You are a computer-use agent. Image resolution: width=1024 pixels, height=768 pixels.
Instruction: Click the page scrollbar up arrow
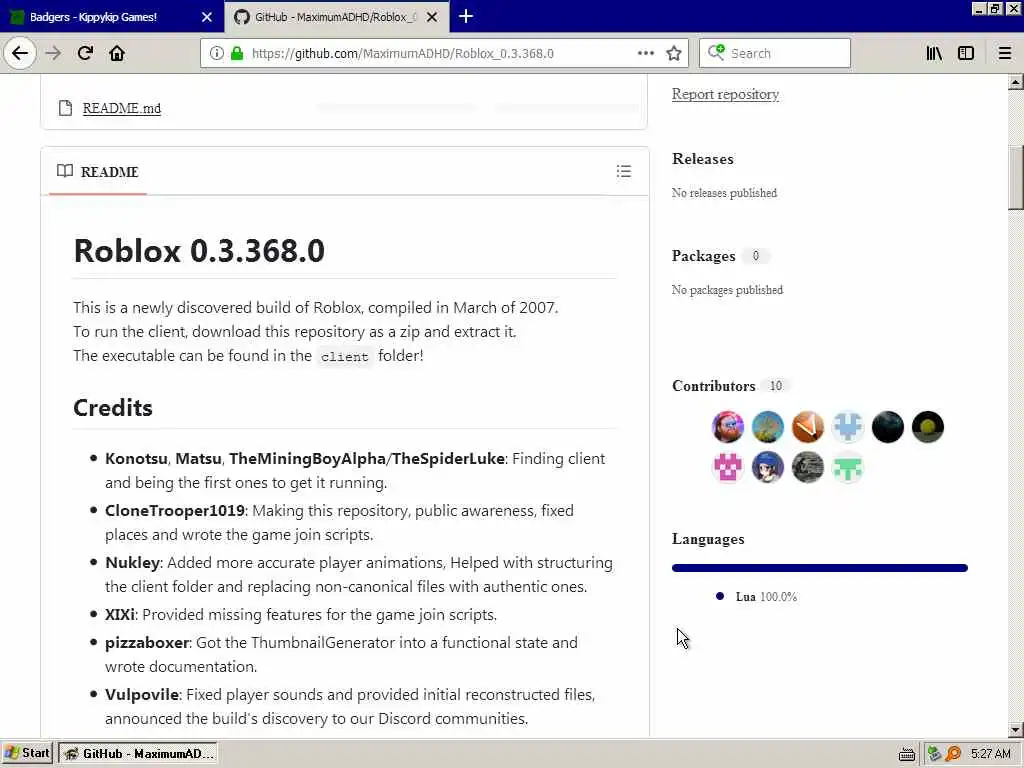(x=1016, y=82)
